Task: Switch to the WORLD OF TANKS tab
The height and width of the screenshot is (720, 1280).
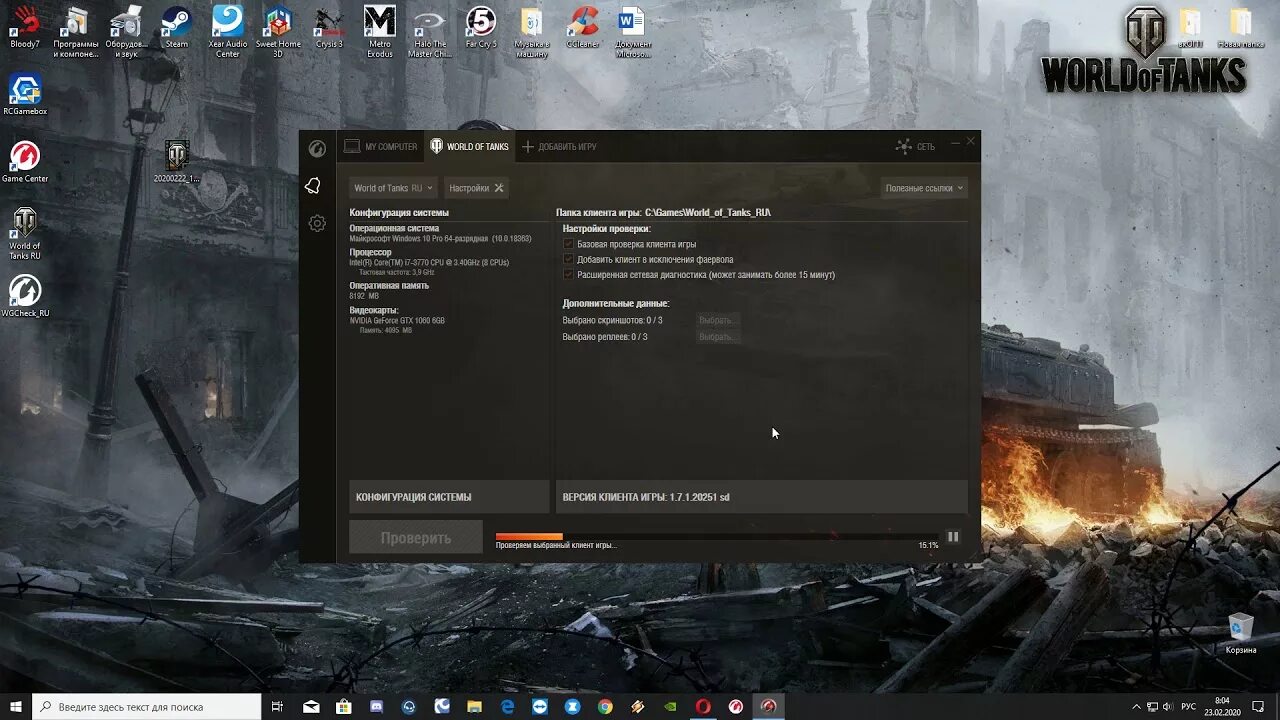Action: pos(469,147)
